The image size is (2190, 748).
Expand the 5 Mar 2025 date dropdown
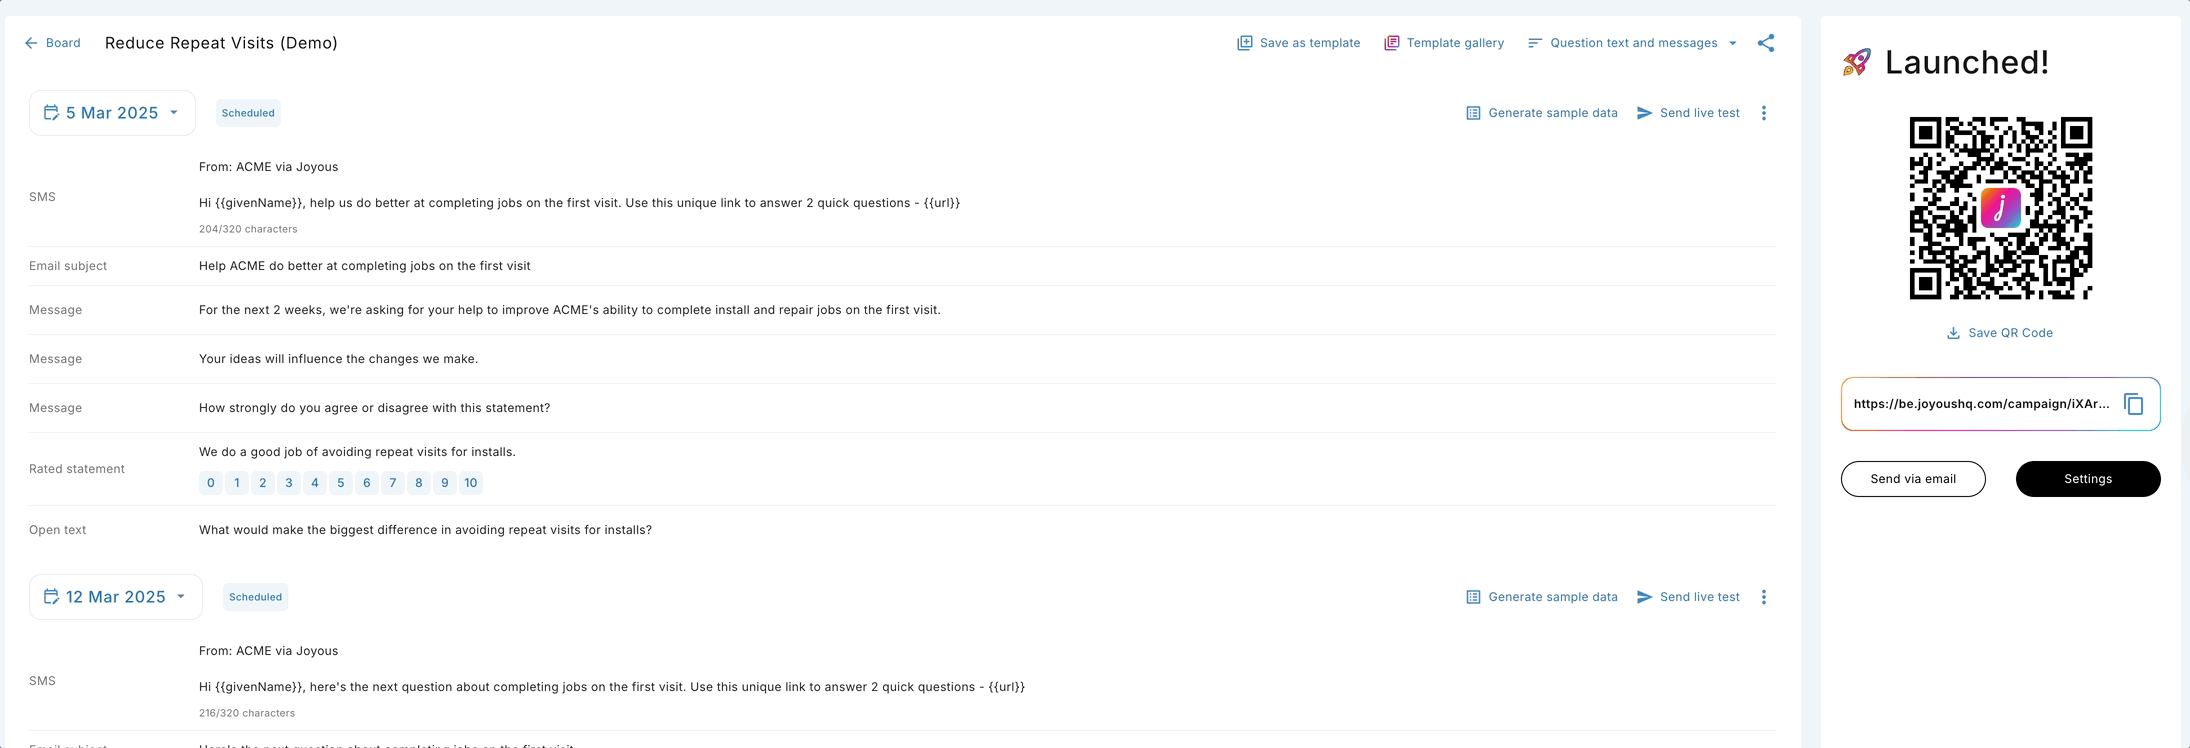pyautogui.click(x=174, y=113)
